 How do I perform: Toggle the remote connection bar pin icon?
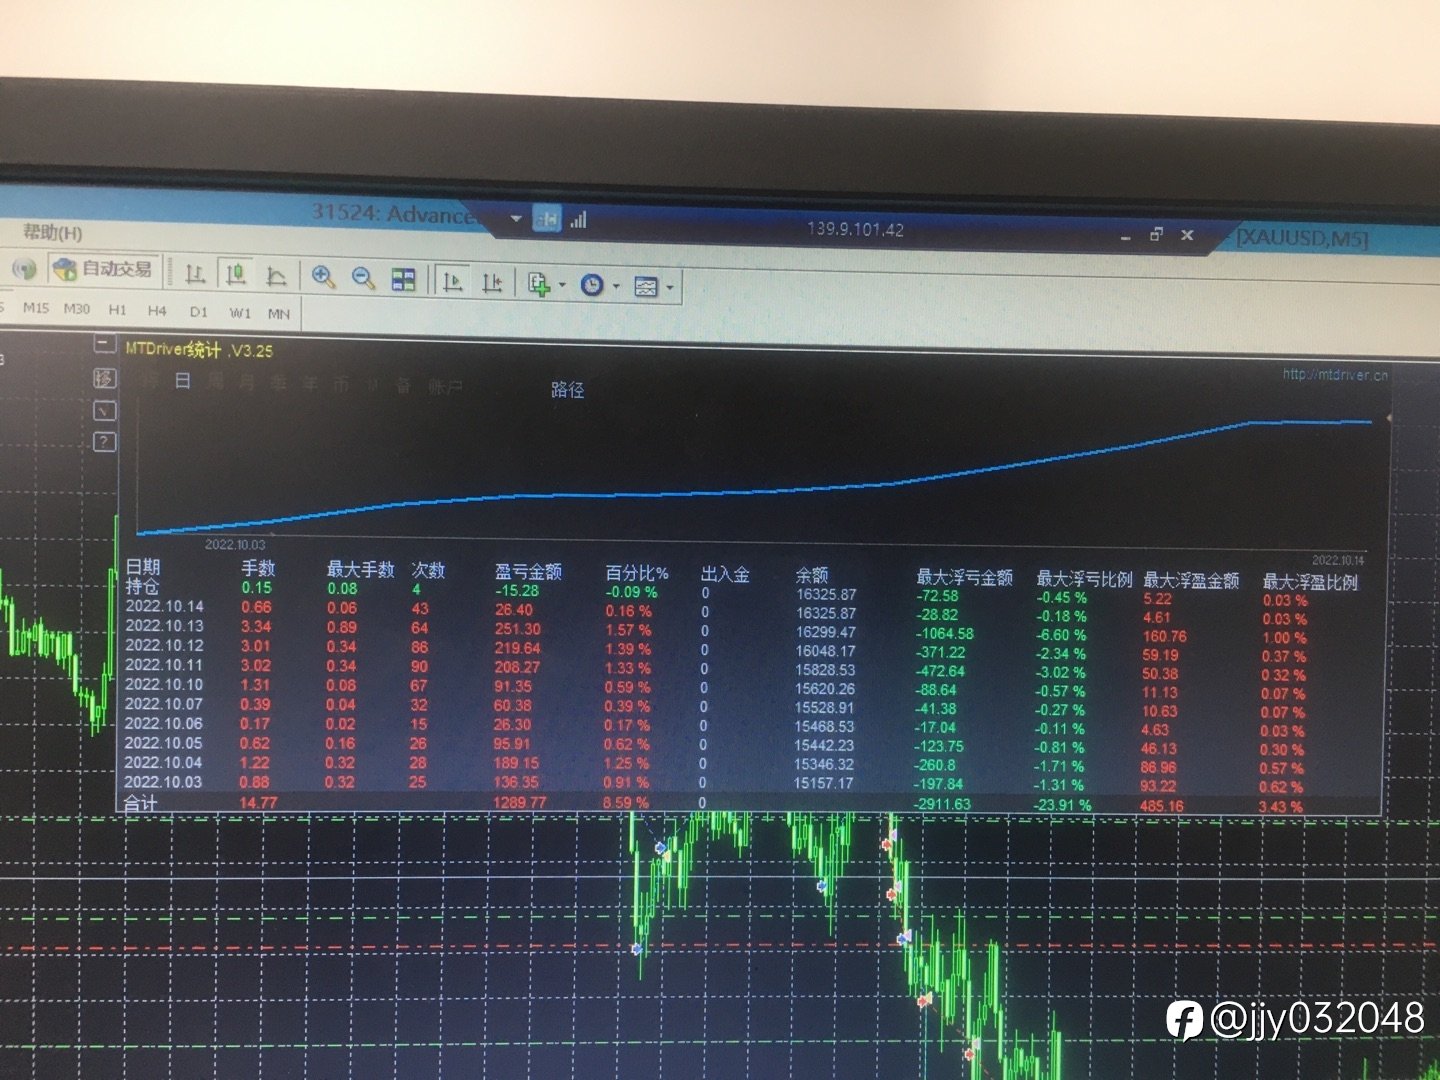coord(547,219)
